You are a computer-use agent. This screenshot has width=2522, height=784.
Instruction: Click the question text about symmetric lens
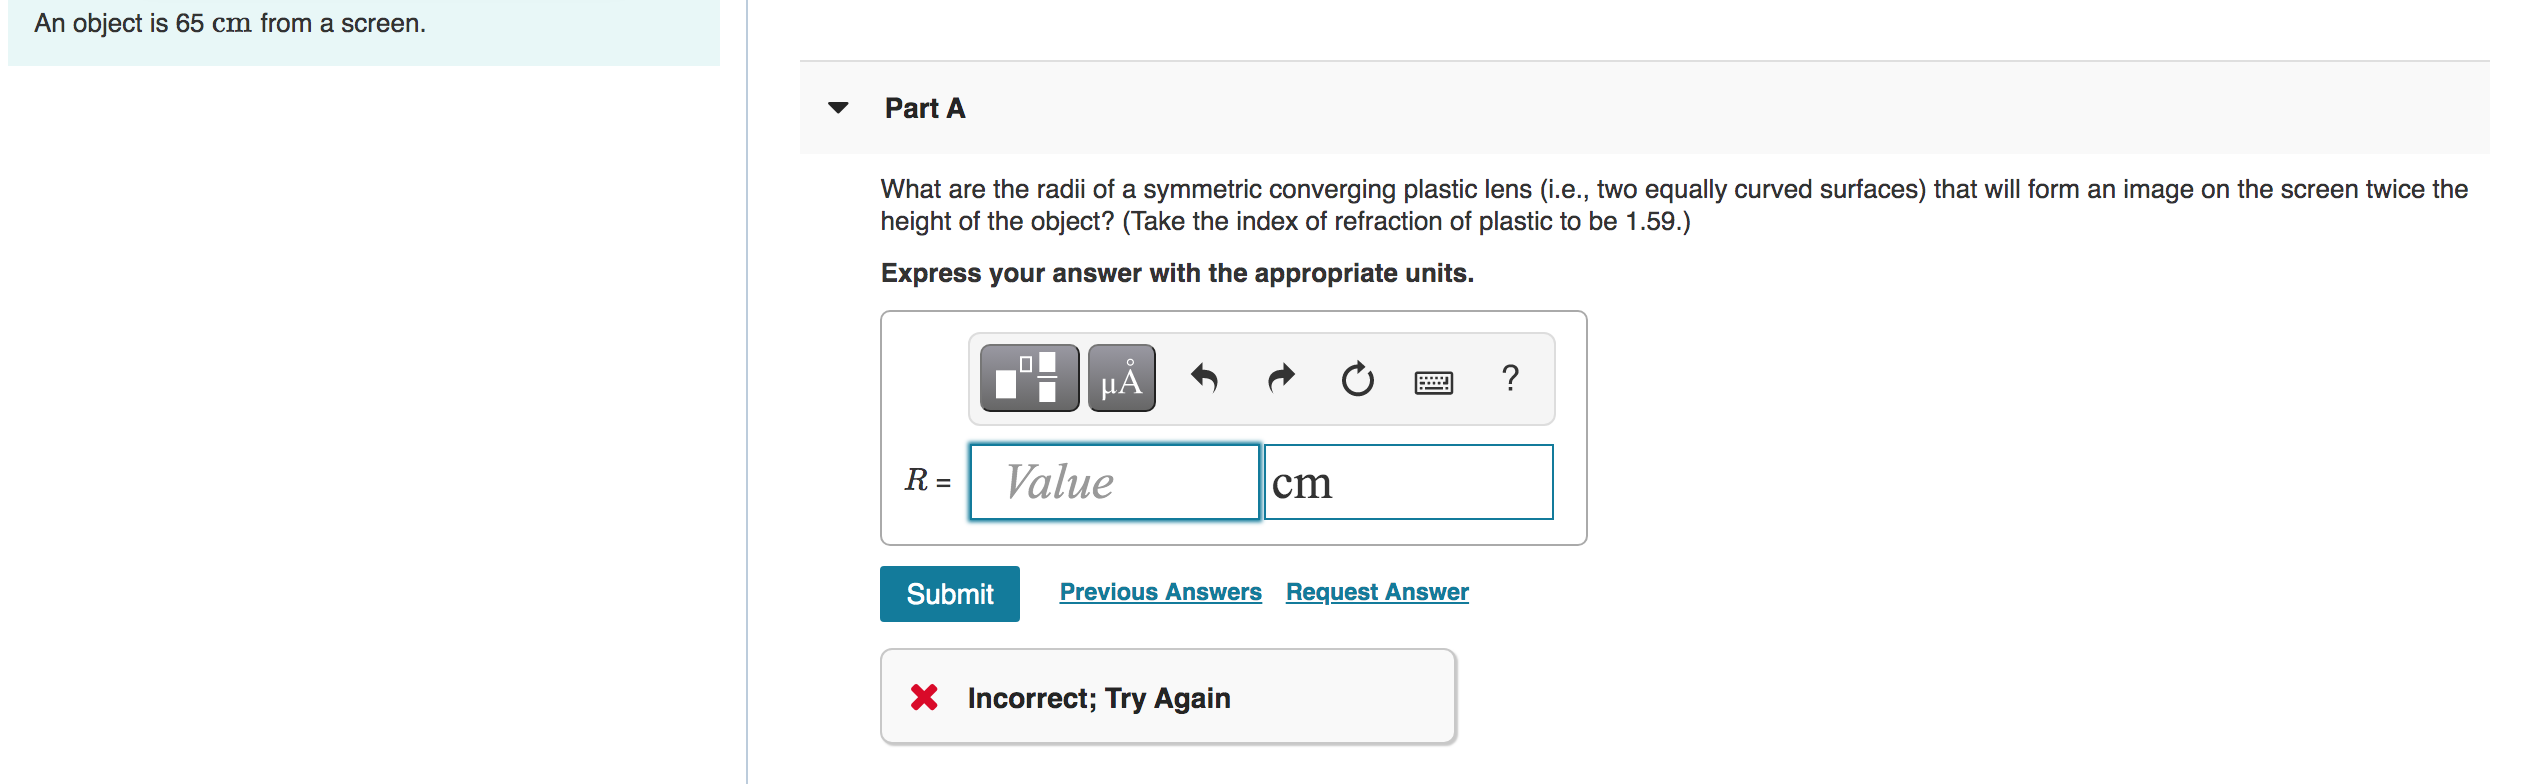tap(1674, 205)
